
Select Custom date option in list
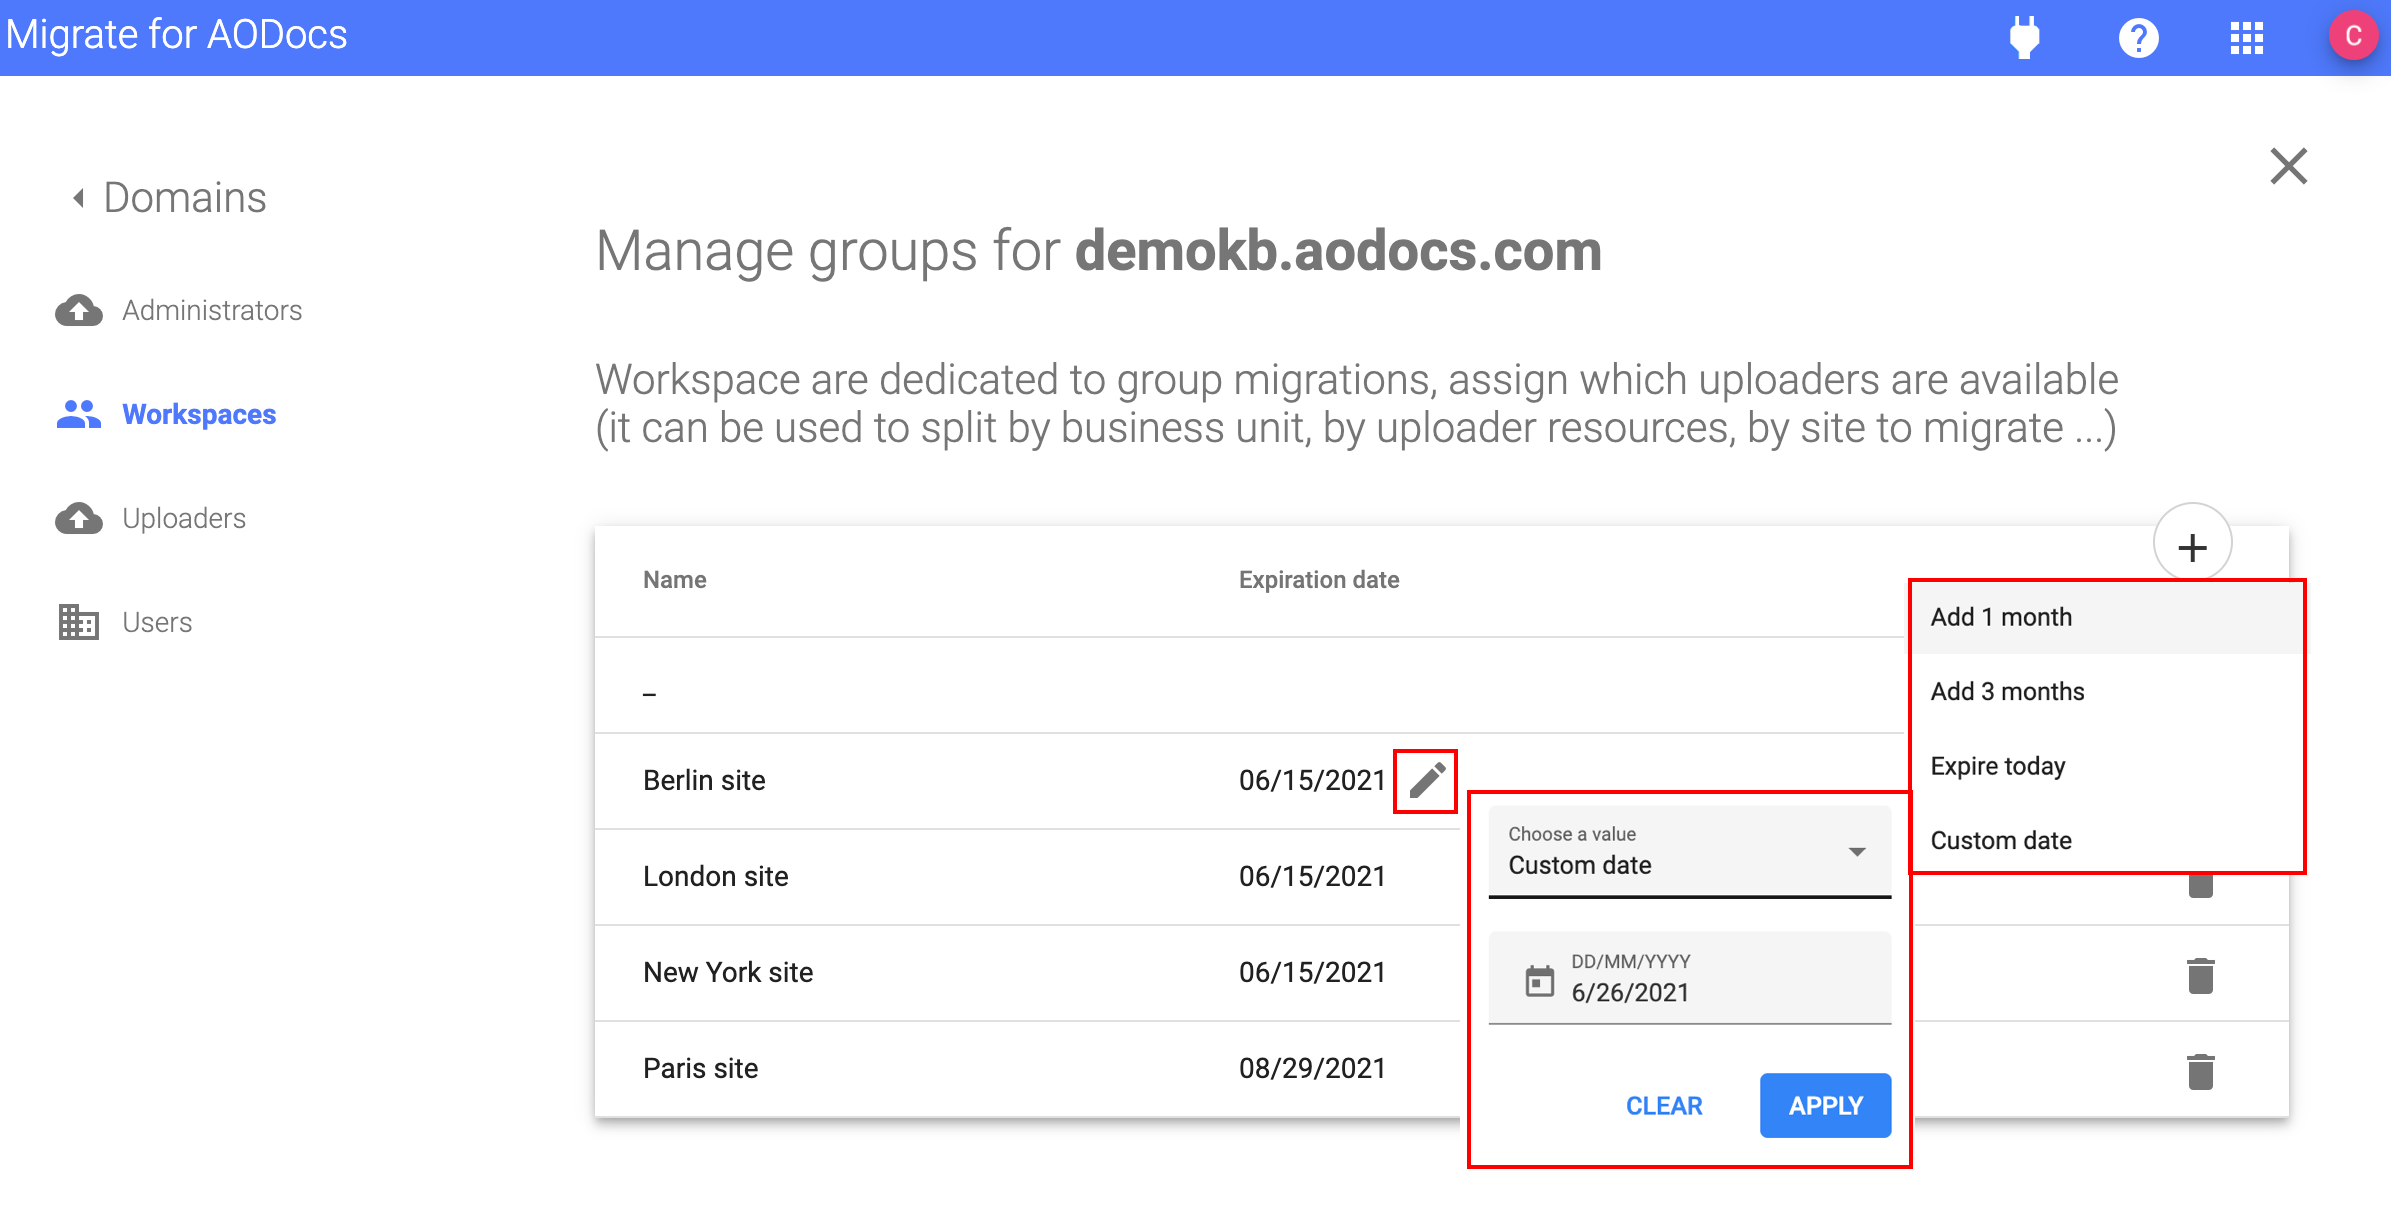(x=2108, y=841)
